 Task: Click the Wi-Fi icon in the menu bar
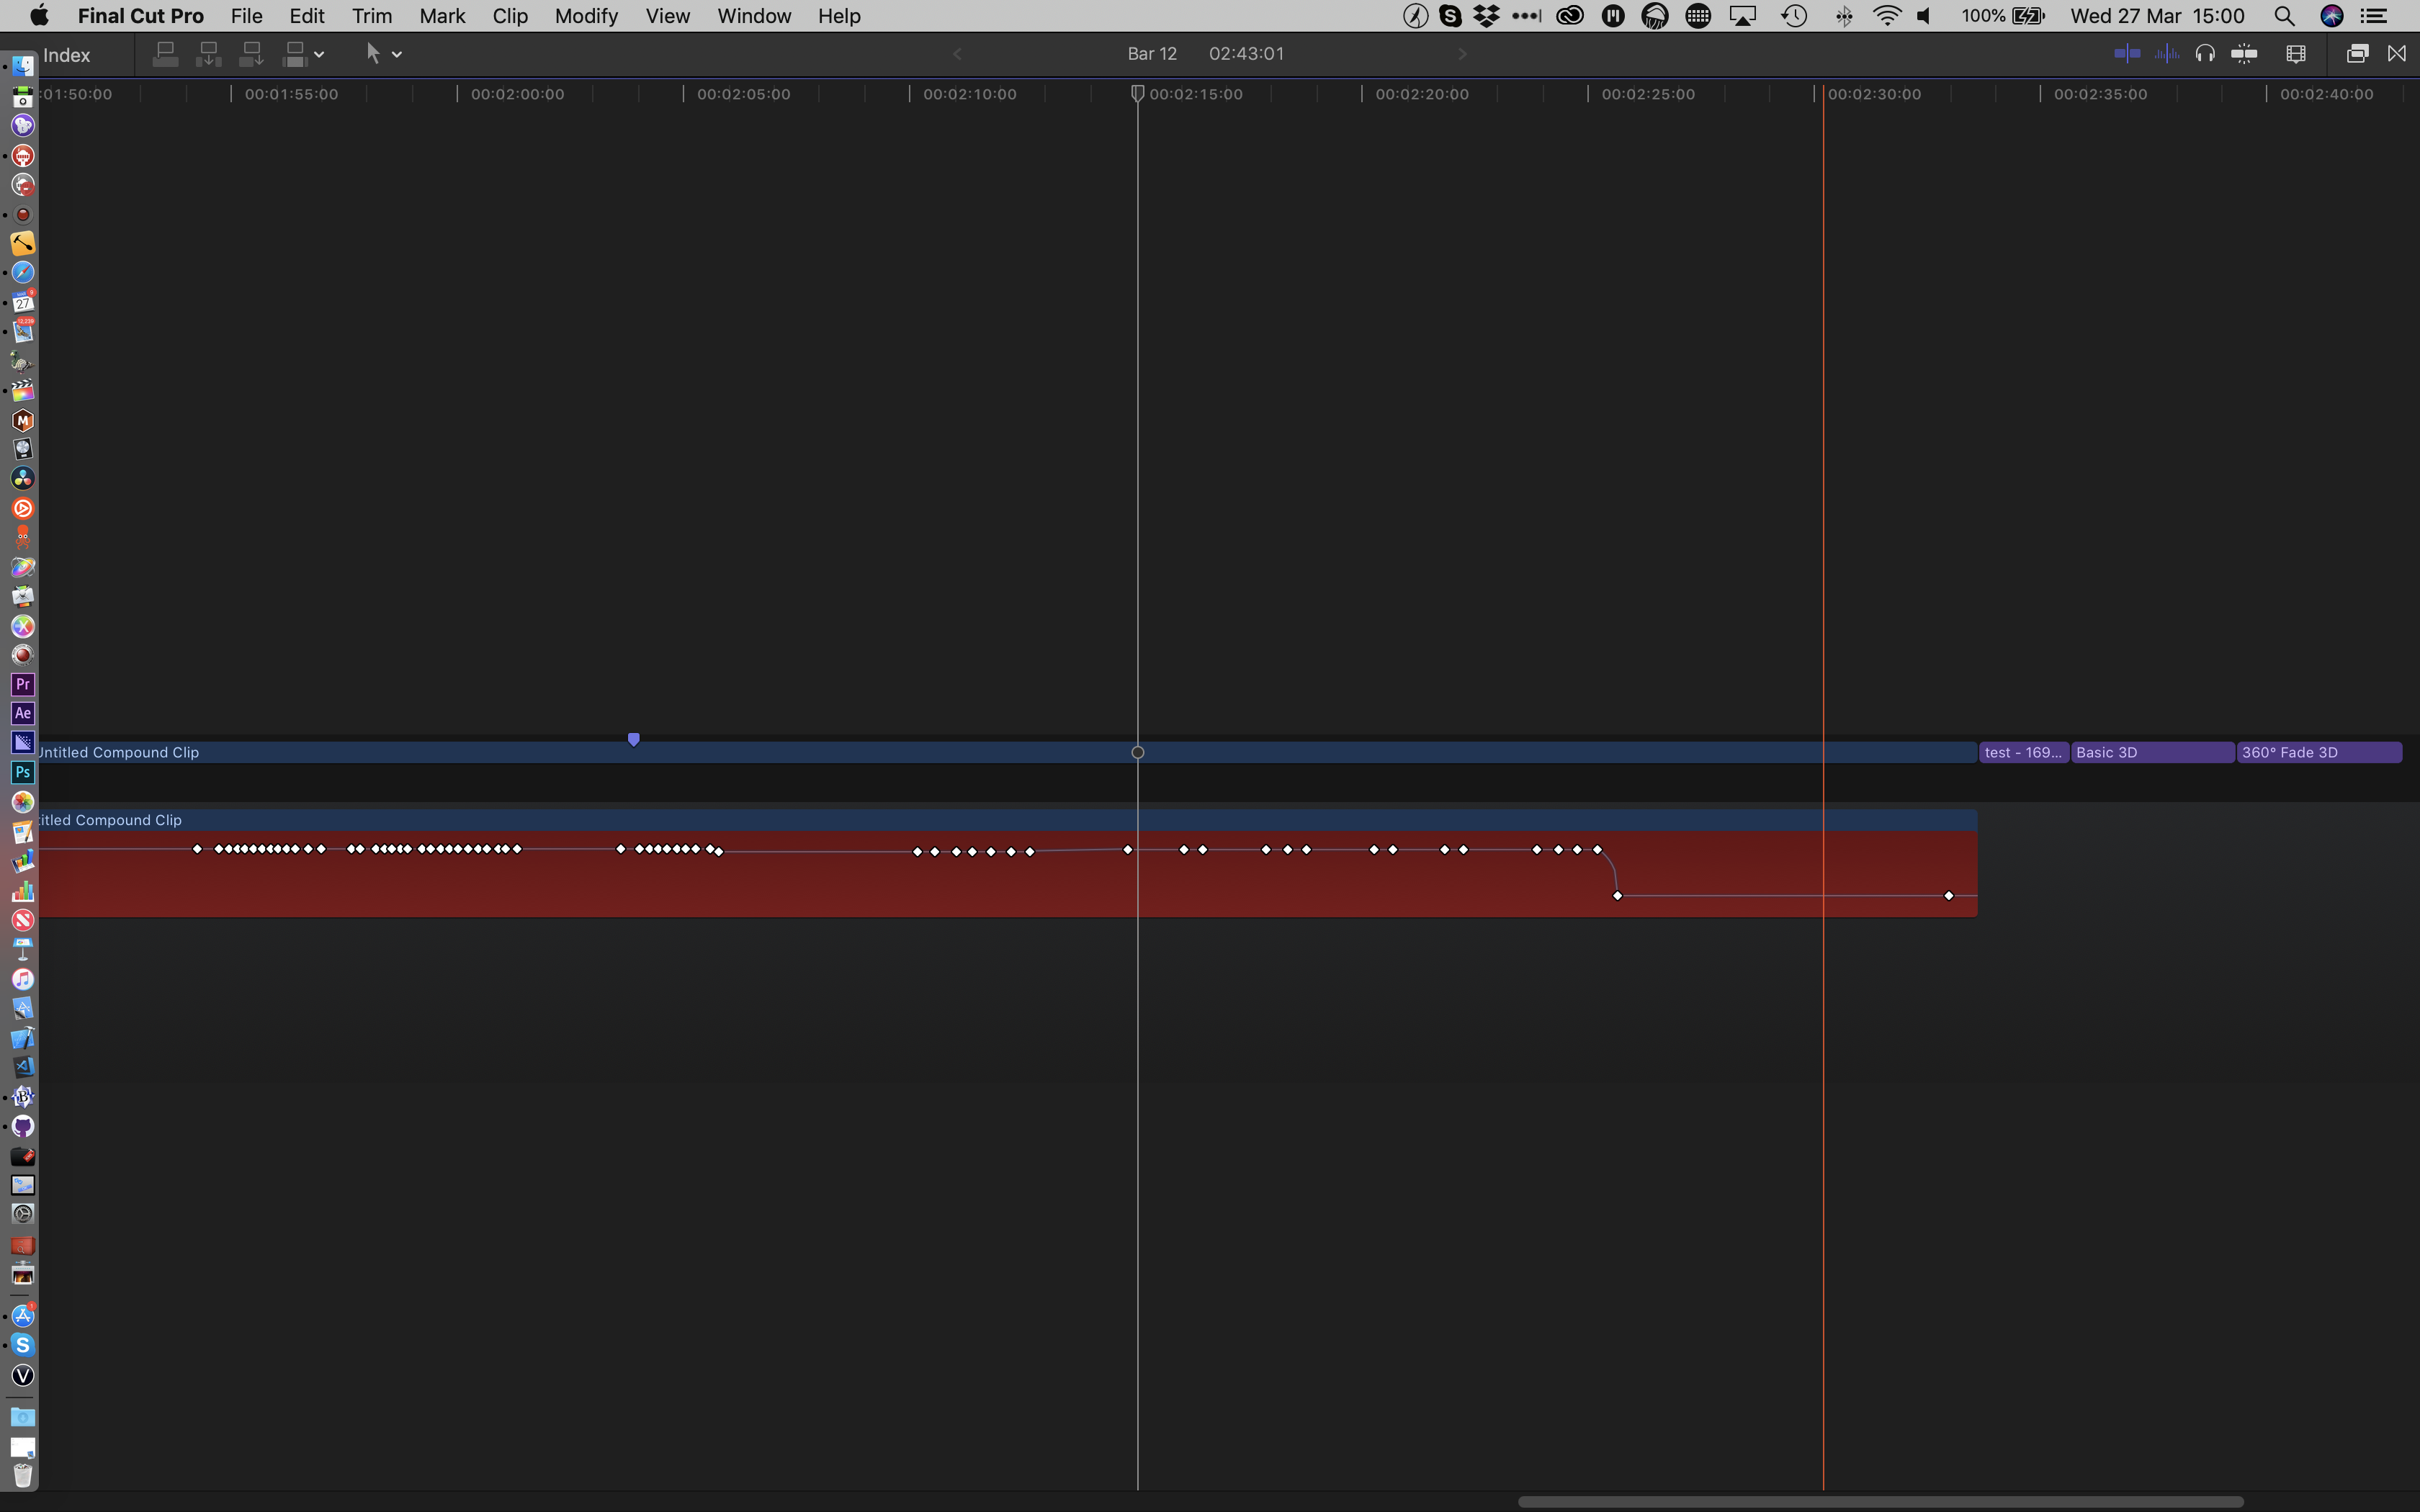pos(1888,15)
